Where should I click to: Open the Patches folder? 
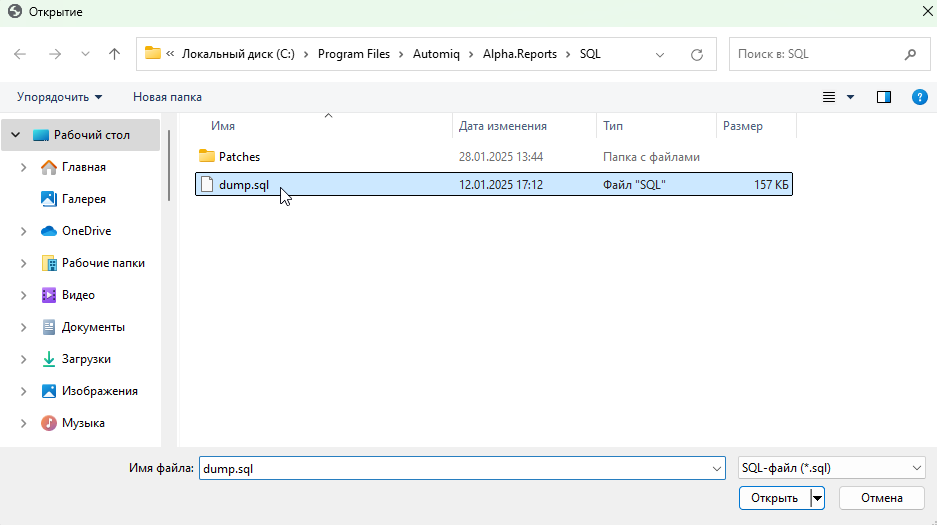tap(239, 157)
